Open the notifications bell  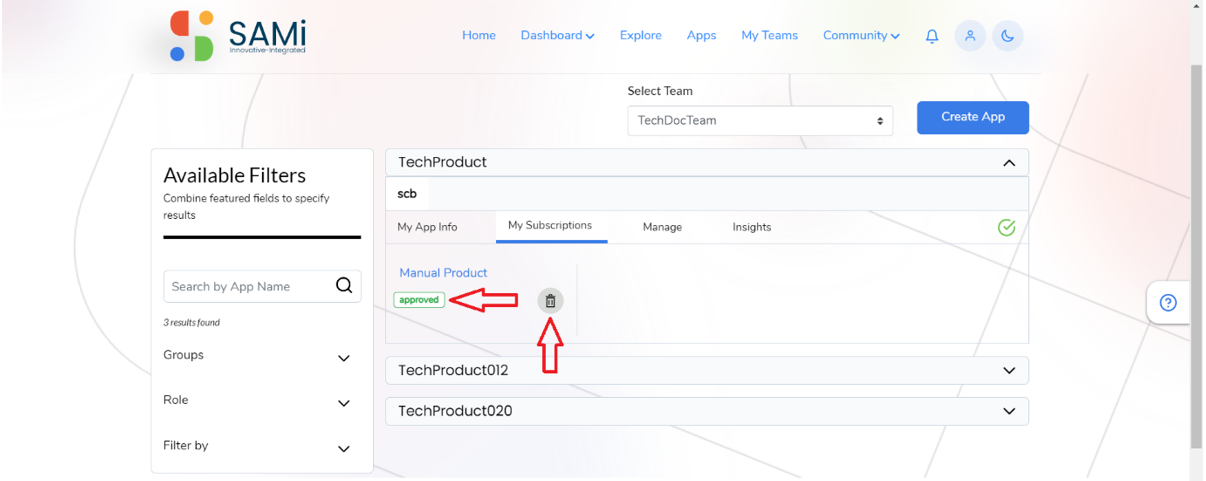coord(932,36)
